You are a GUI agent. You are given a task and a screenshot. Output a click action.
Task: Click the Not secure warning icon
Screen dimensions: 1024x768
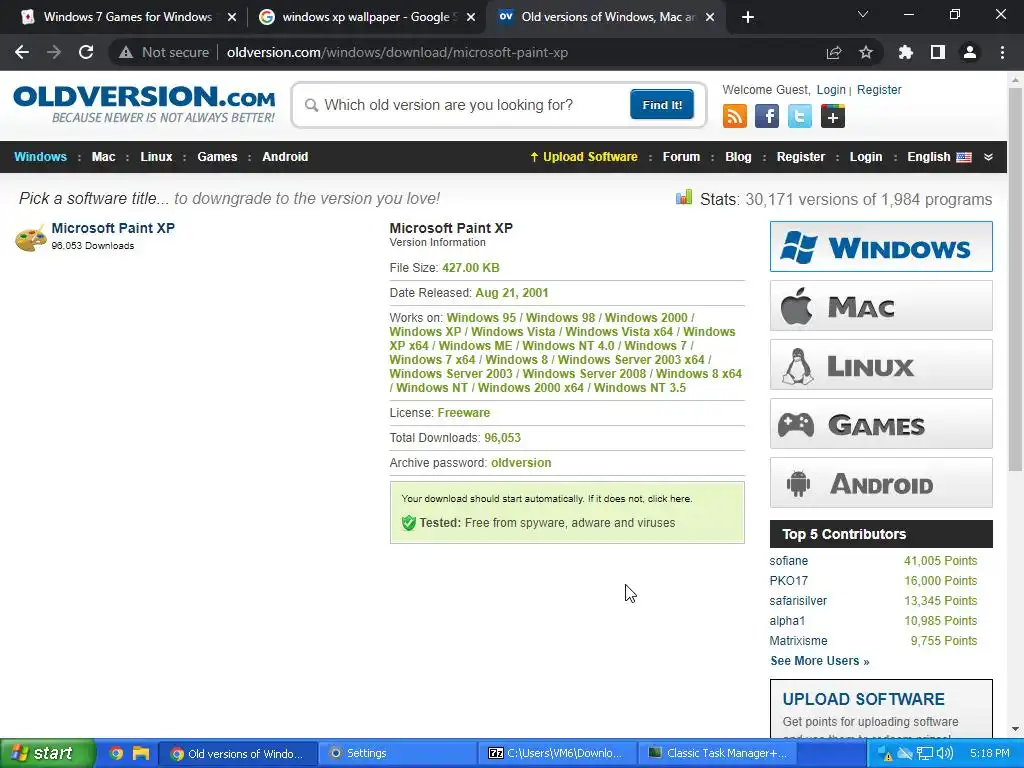pos(125,52)
